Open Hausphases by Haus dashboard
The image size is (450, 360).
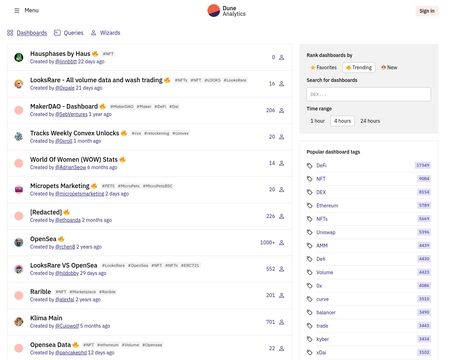(60, 54)
